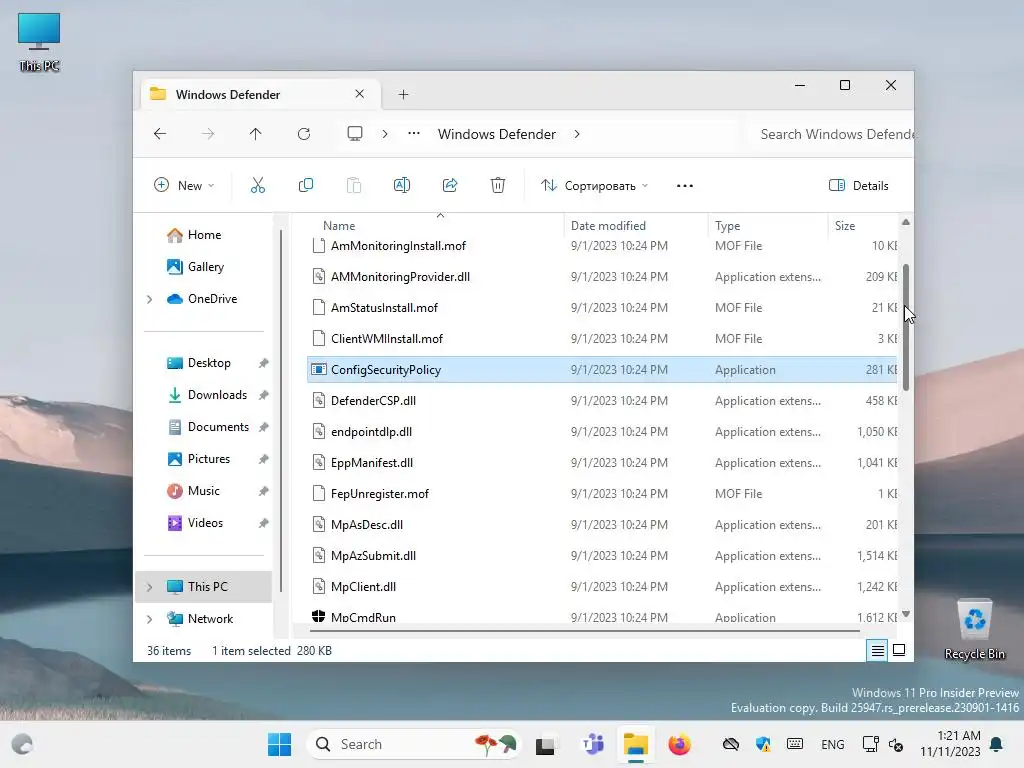Toggle the Details pane button
The width and height of the screenshot is (1024, 768).
pos(858,185)
